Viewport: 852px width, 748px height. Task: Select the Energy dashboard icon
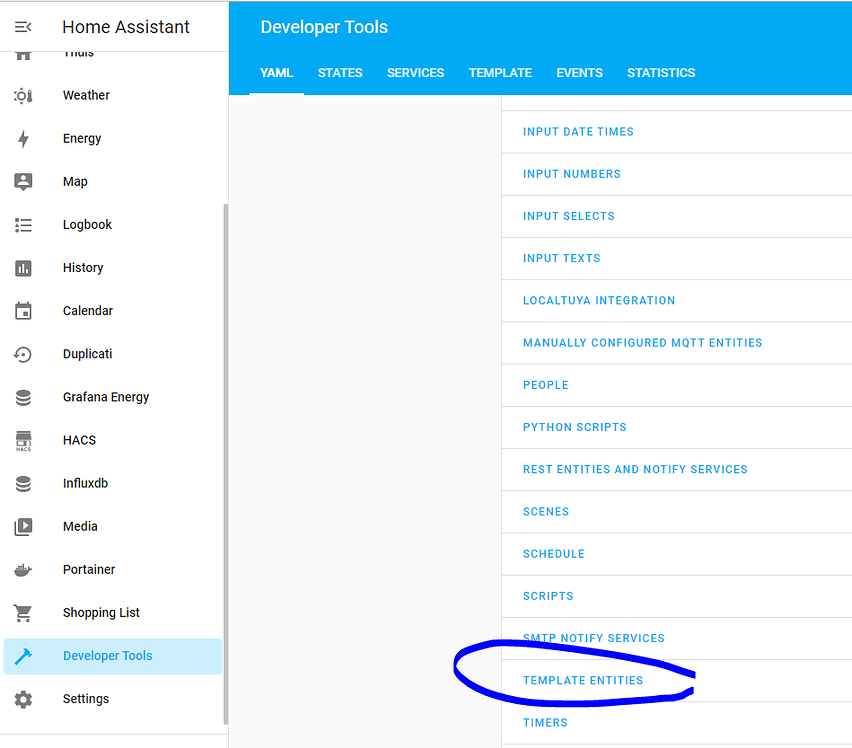[x=22, y=138]
